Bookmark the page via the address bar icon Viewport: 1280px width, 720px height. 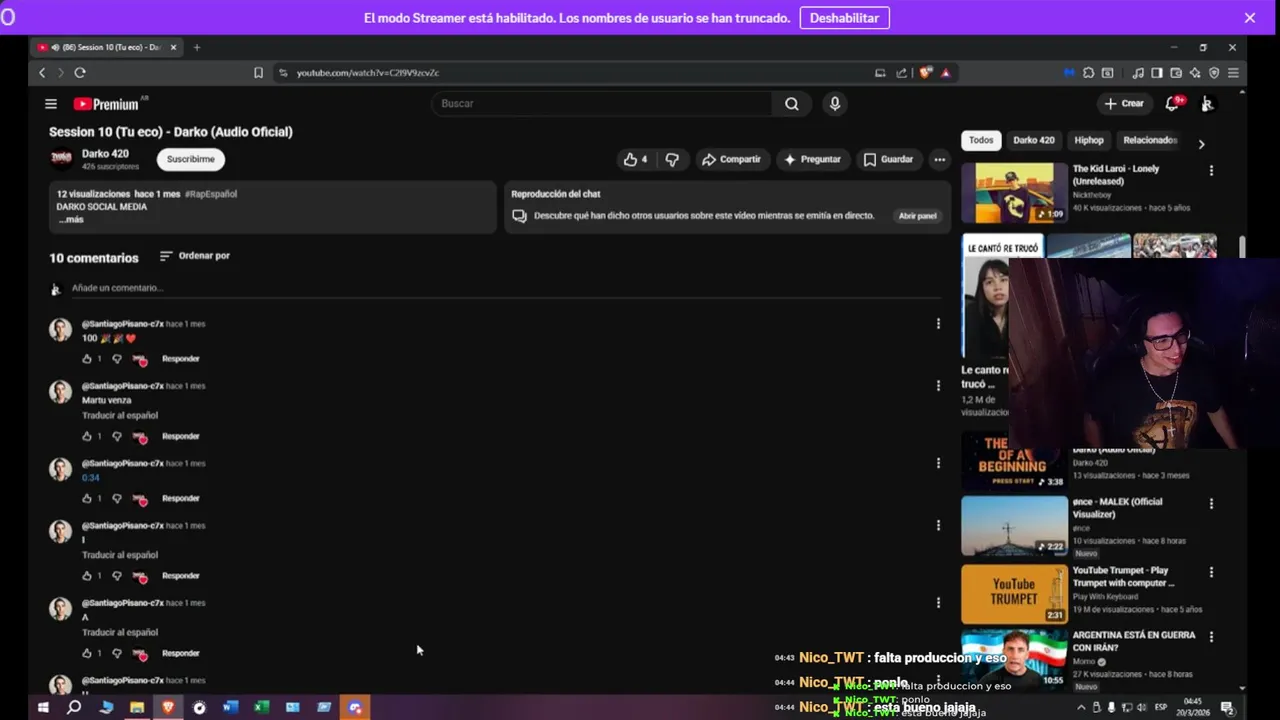tap(258, 73)
